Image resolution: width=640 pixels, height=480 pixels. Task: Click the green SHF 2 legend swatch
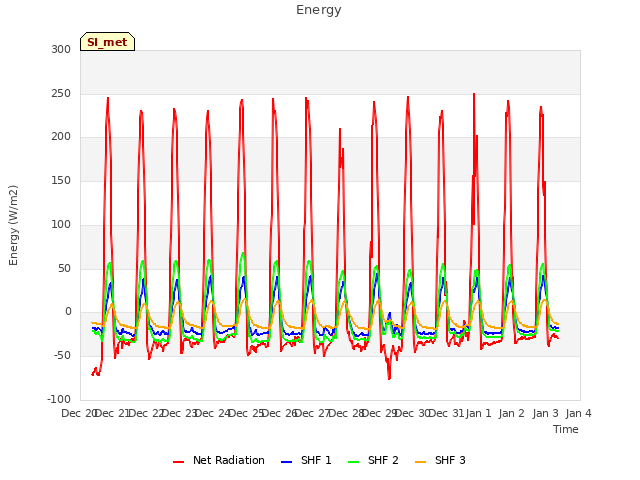click(x=353, y=462)
